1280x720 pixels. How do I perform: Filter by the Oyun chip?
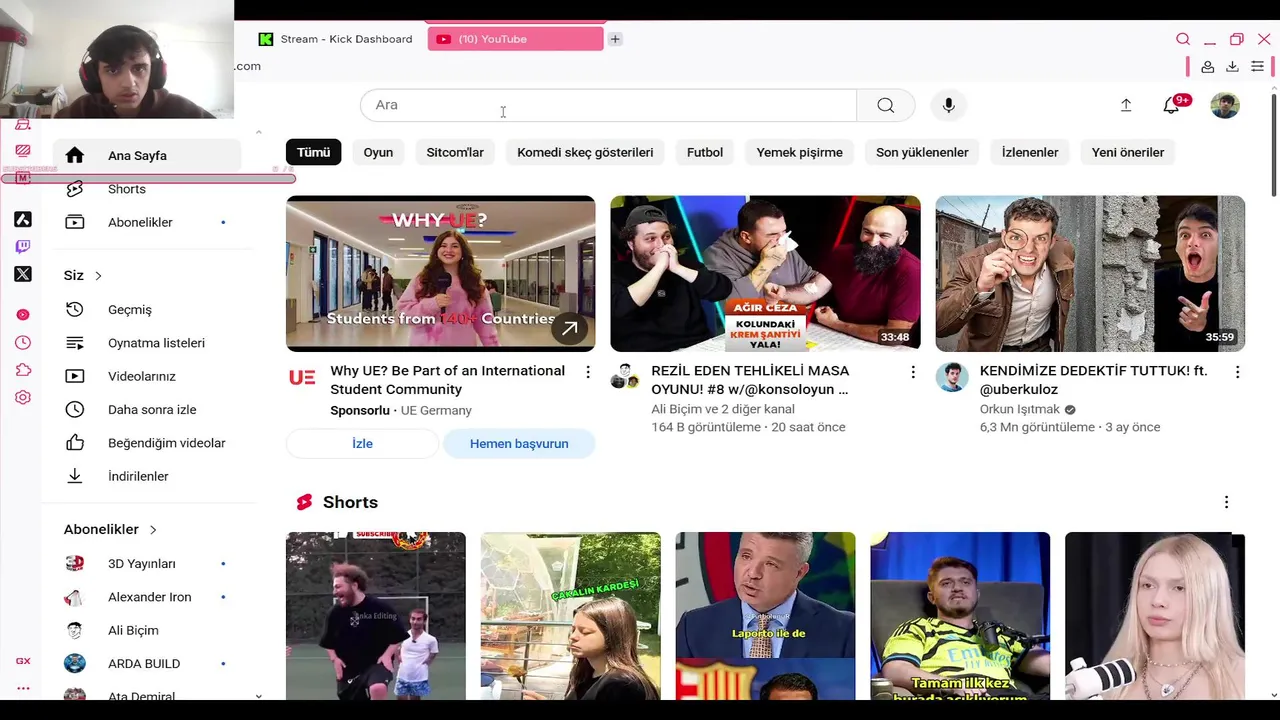click(x=378, y=152)
